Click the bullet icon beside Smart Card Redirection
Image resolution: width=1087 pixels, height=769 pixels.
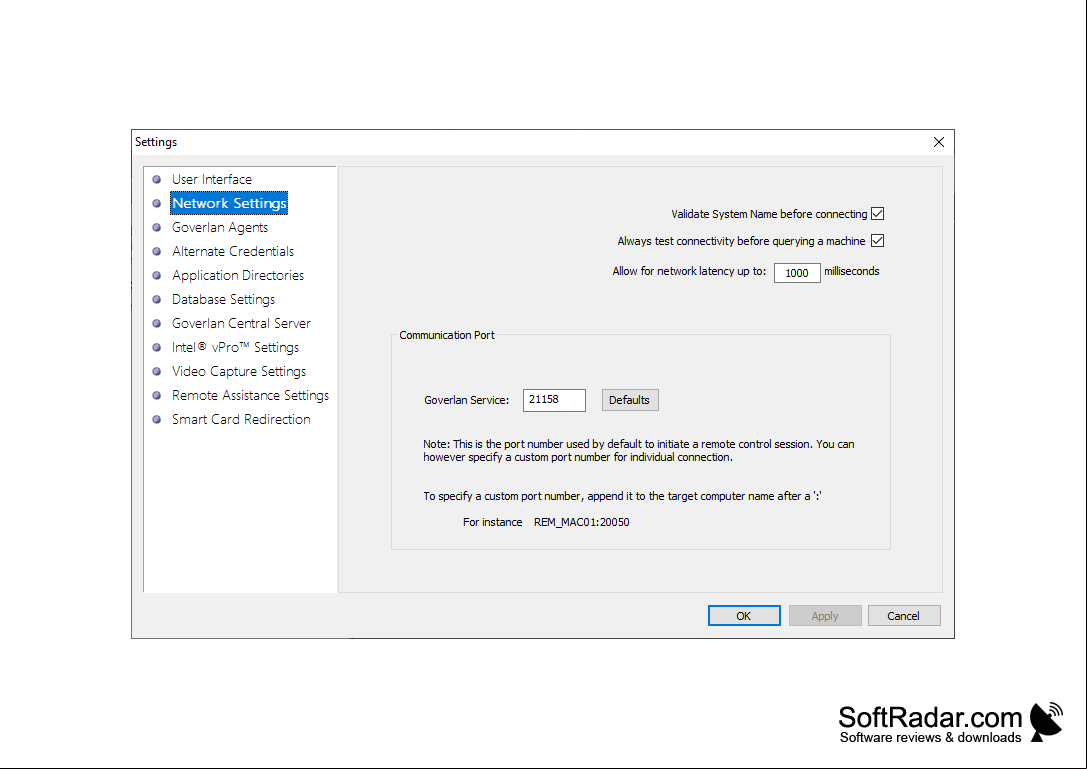(x=157, y=420)
